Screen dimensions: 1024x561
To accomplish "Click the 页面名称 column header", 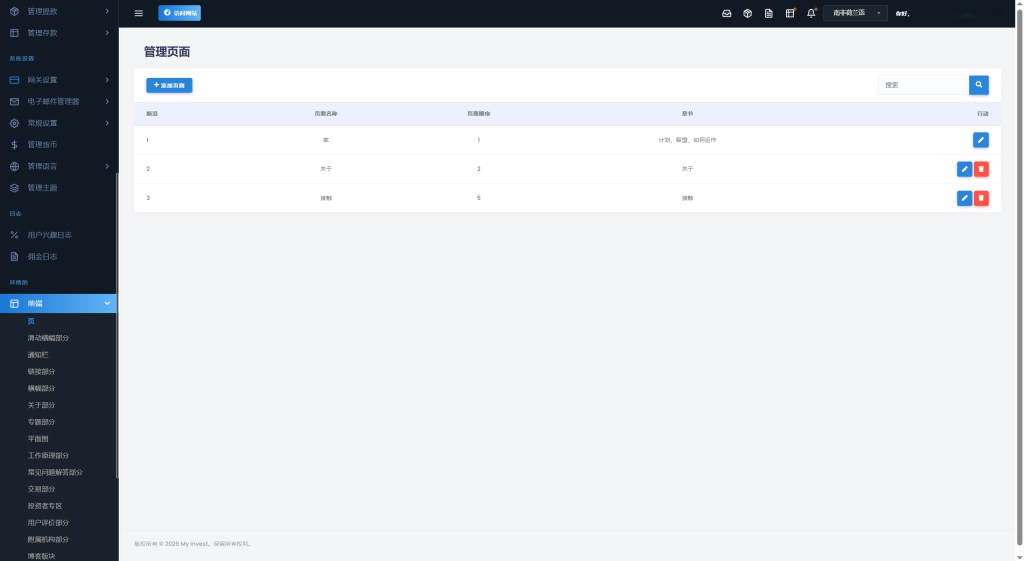I will click(326, 114).
